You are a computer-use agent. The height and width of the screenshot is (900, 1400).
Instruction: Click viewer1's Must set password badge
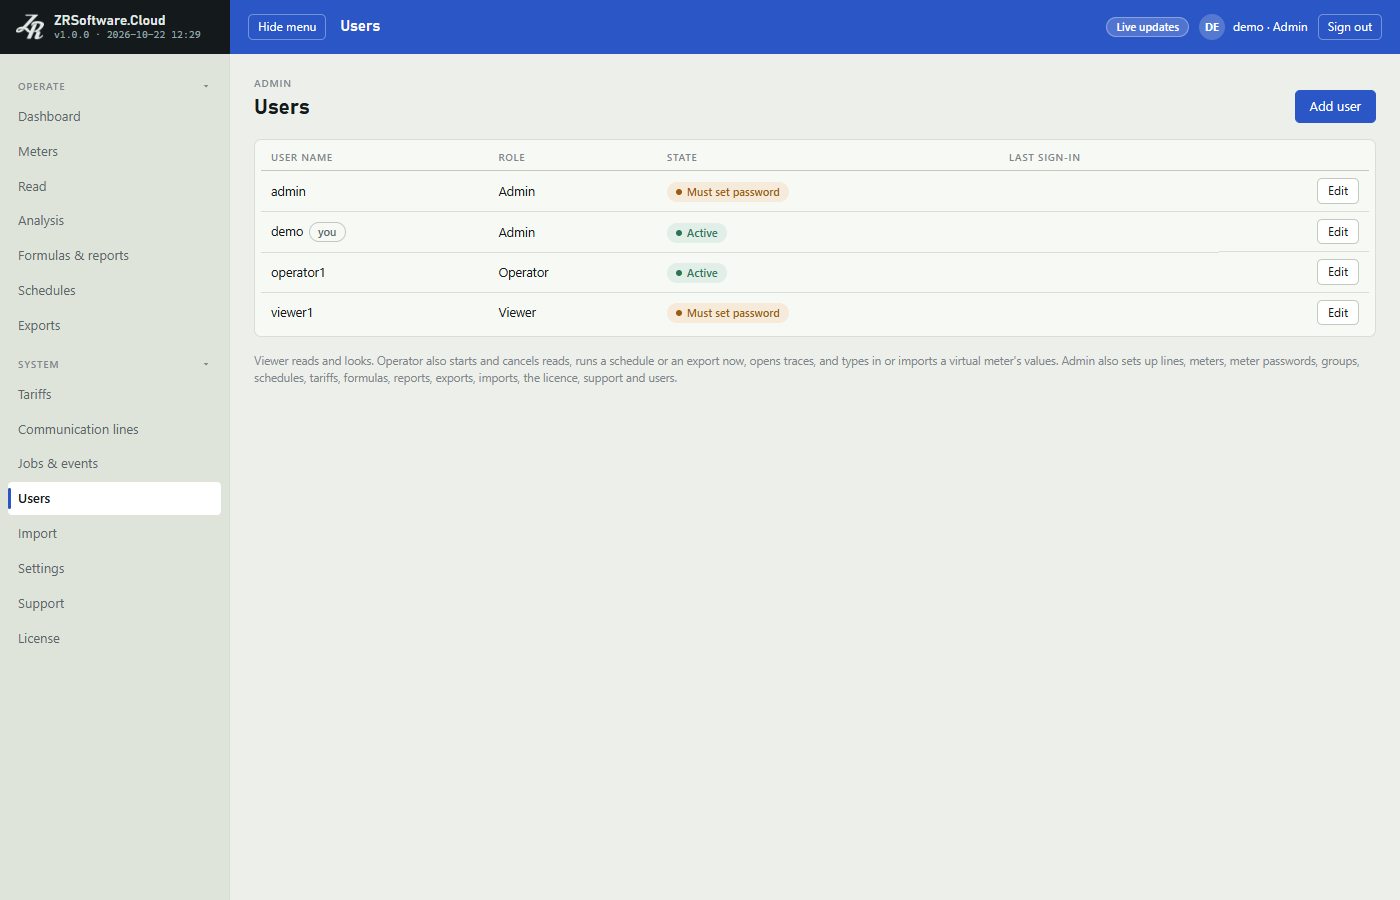pyautogui.click(x=728, y=313)
